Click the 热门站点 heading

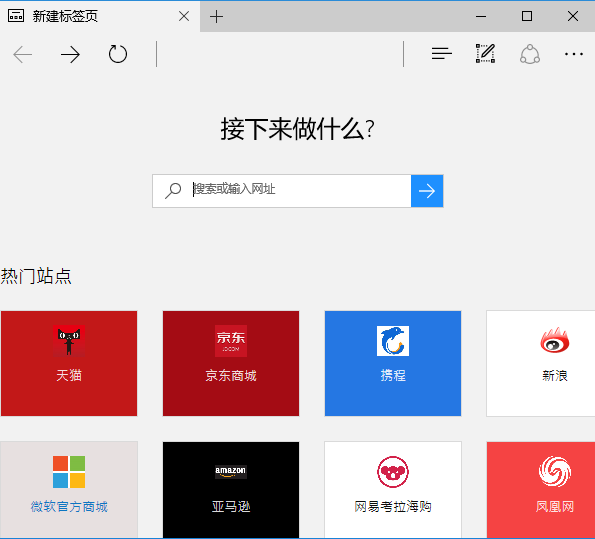coord(36,276)
